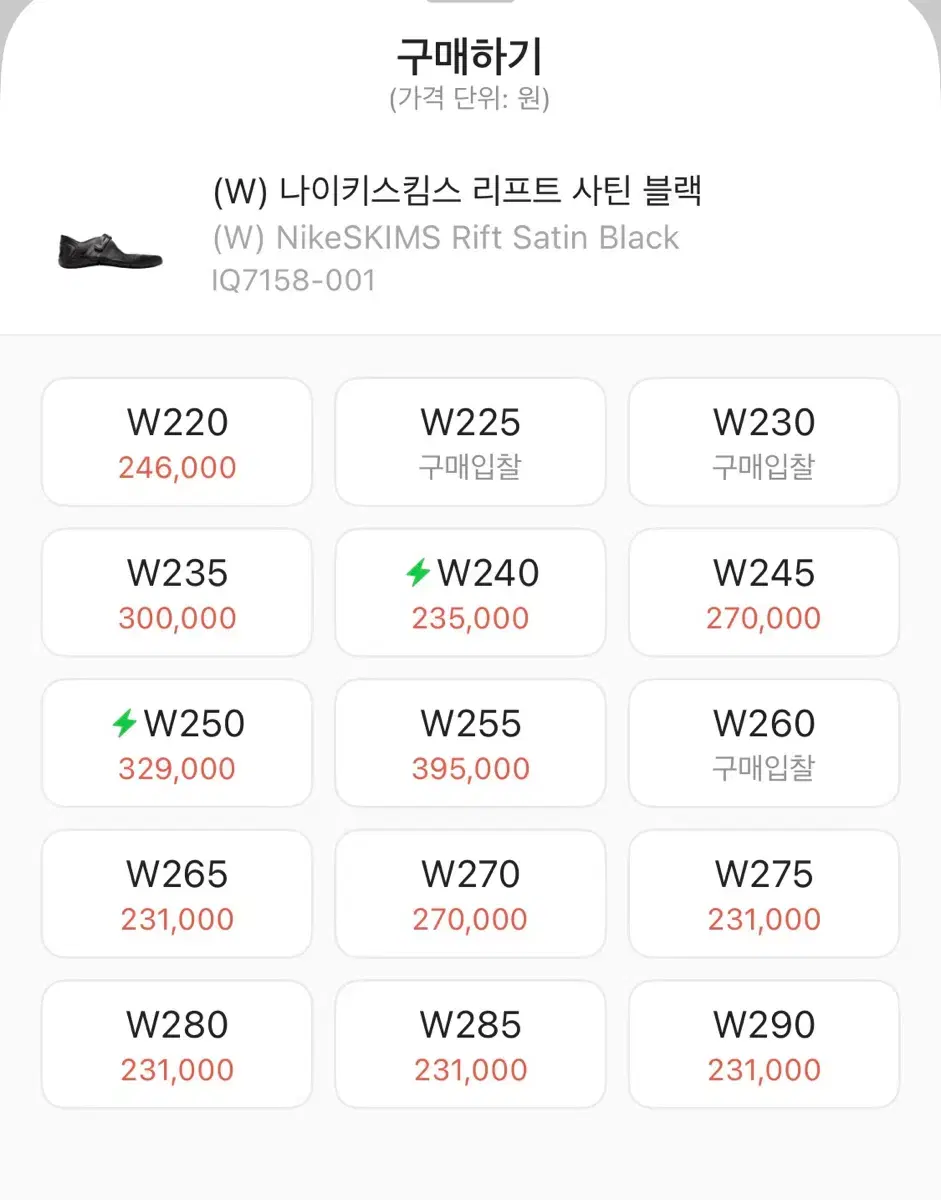This screenshot has height=1200, width=941.
Task: Select size W220 priced 246,000
Action: tap(177, 442)
